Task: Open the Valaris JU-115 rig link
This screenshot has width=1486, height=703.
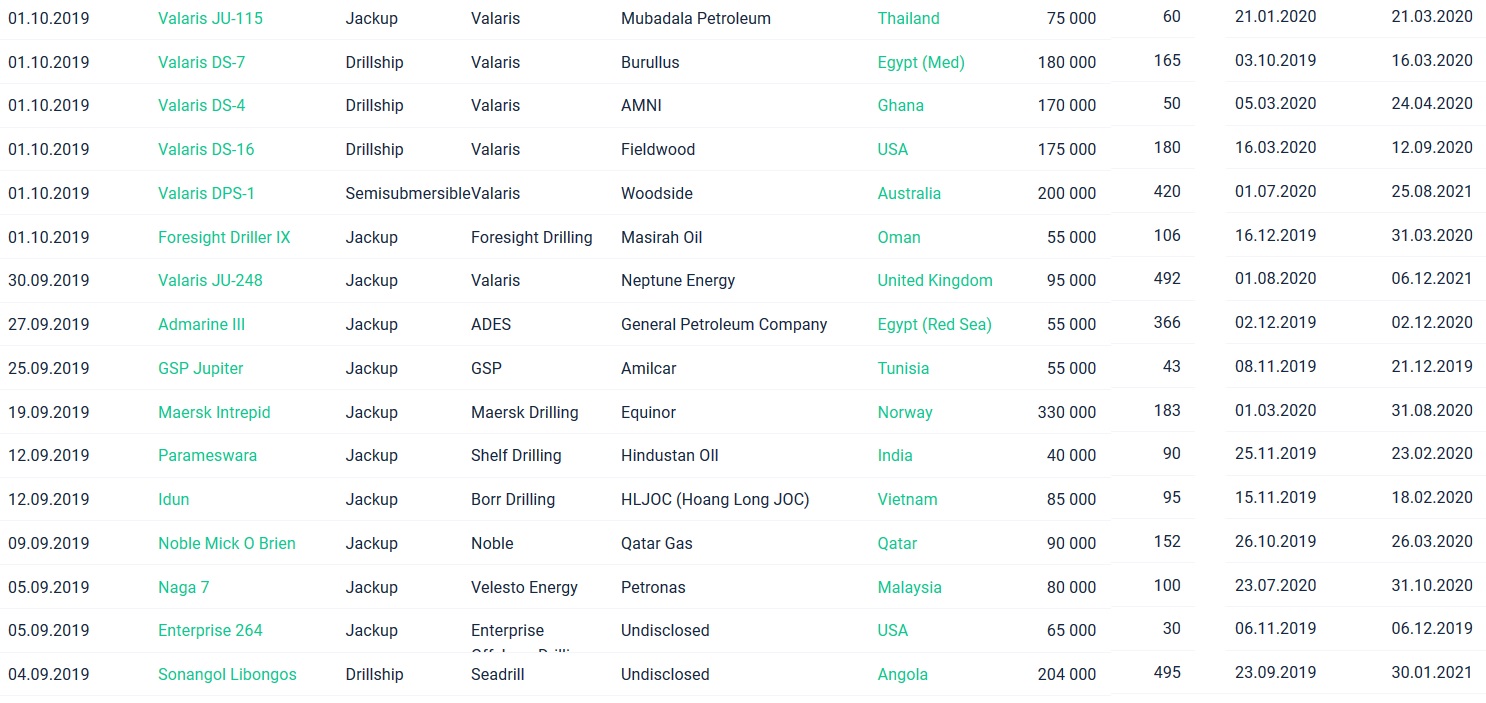Action: click(x=210, y=18)
